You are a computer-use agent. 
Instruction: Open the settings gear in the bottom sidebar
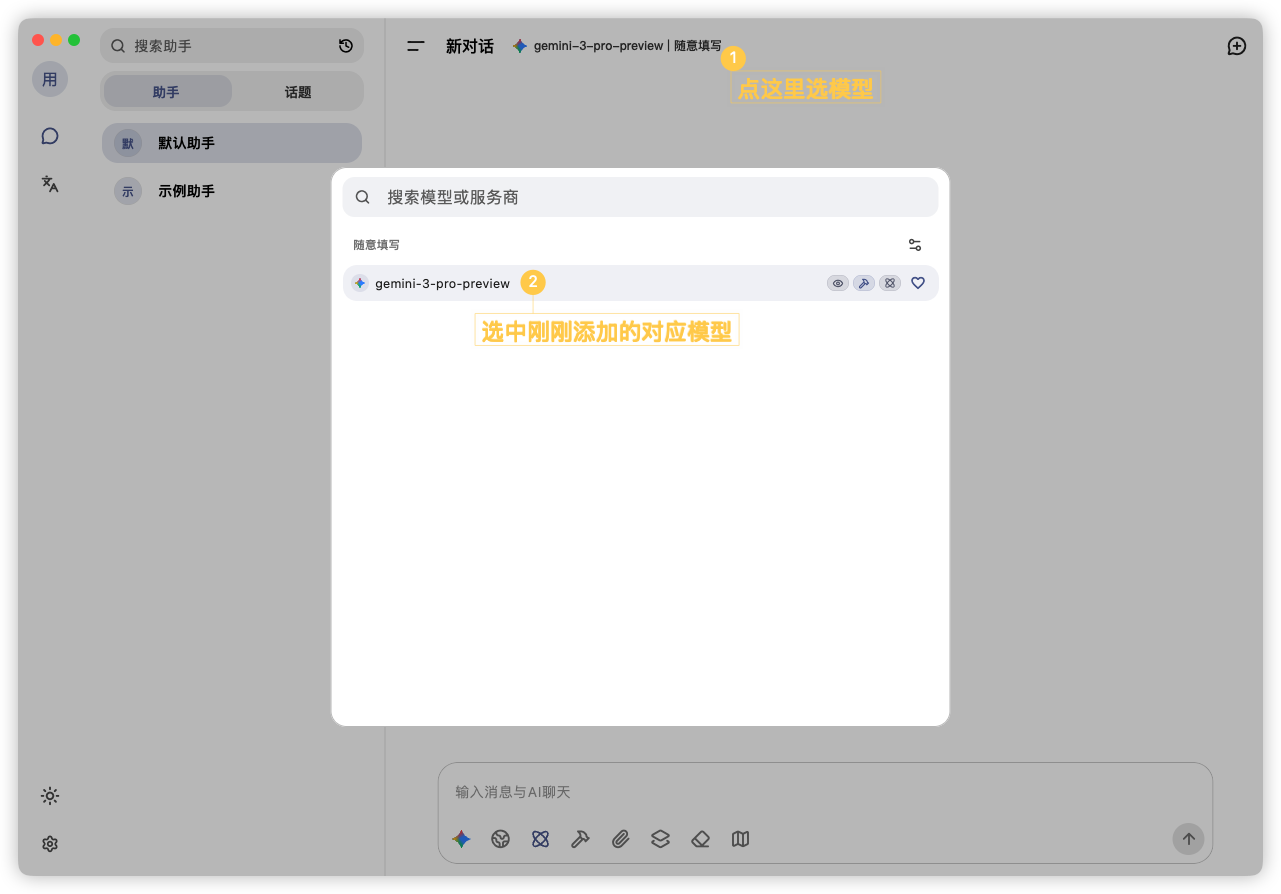(49, 843)
